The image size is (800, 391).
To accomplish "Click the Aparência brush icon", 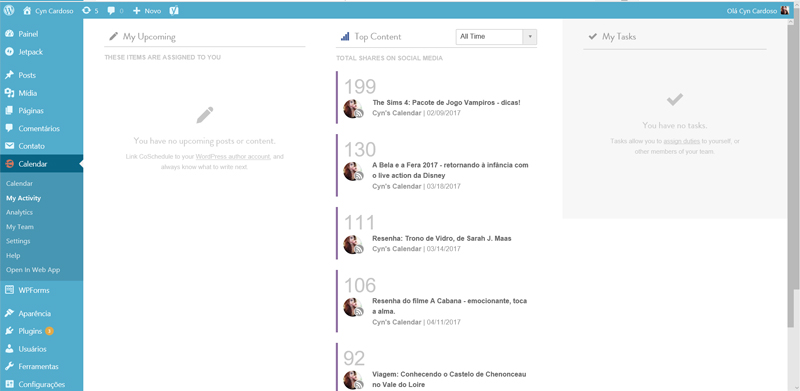I will tap(9, 313).
